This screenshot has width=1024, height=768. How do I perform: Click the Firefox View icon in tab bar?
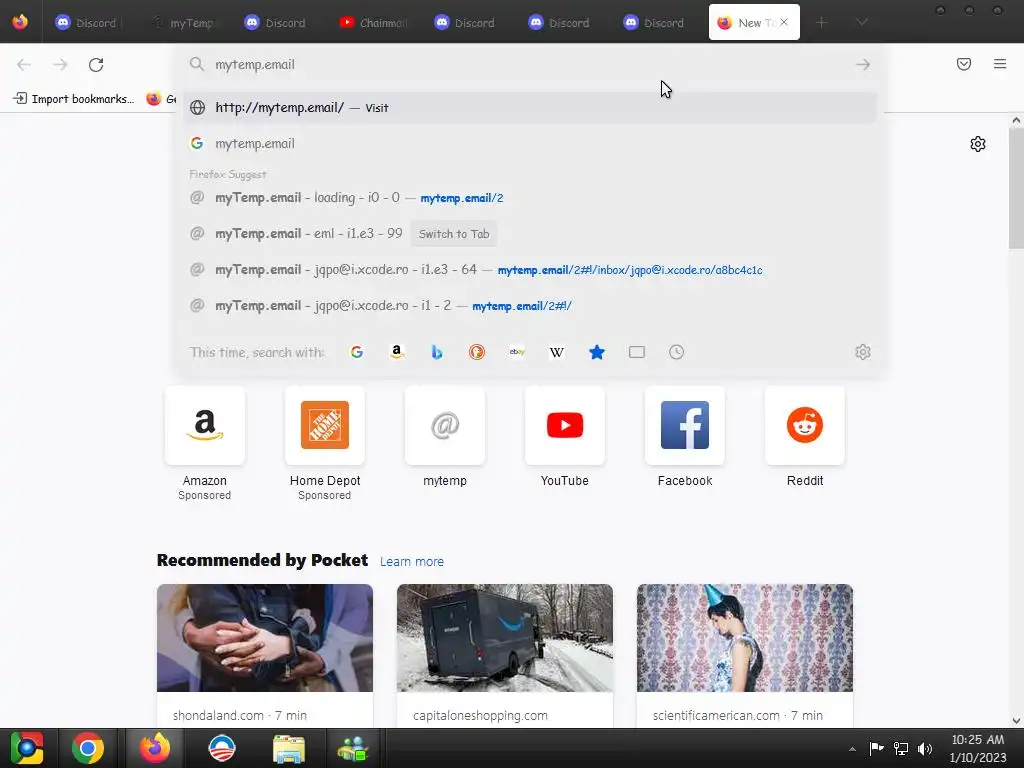20,22
